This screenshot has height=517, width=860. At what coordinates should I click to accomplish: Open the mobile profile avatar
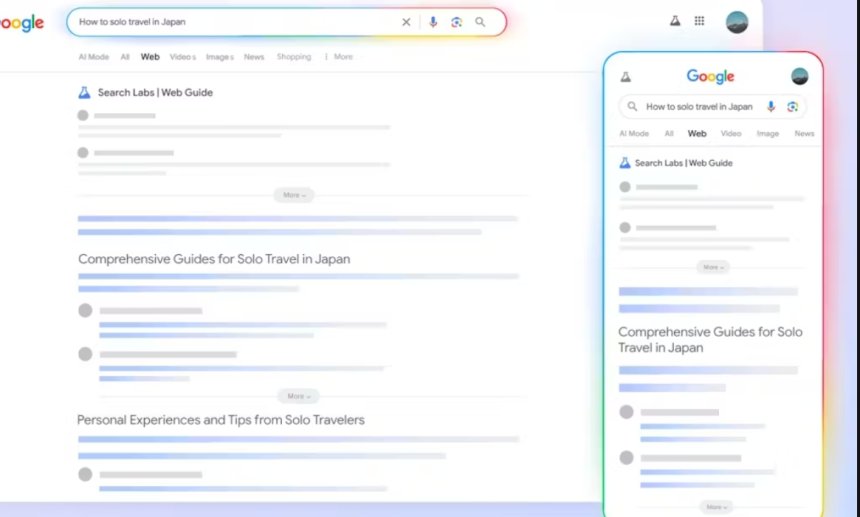coord(800,76)
